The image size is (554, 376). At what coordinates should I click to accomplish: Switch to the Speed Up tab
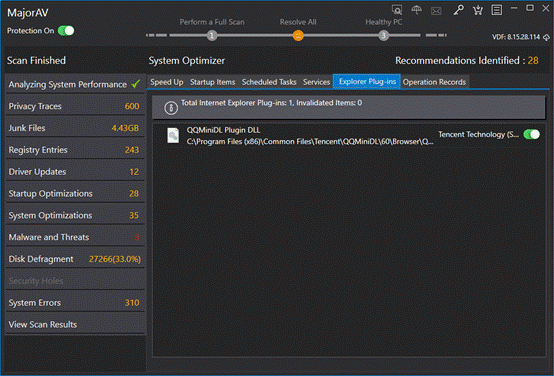pos(167,82)
